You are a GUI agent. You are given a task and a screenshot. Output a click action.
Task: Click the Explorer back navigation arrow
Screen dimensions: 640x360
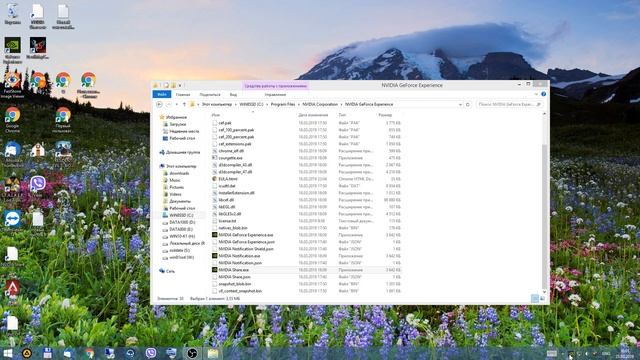[159, 104]
